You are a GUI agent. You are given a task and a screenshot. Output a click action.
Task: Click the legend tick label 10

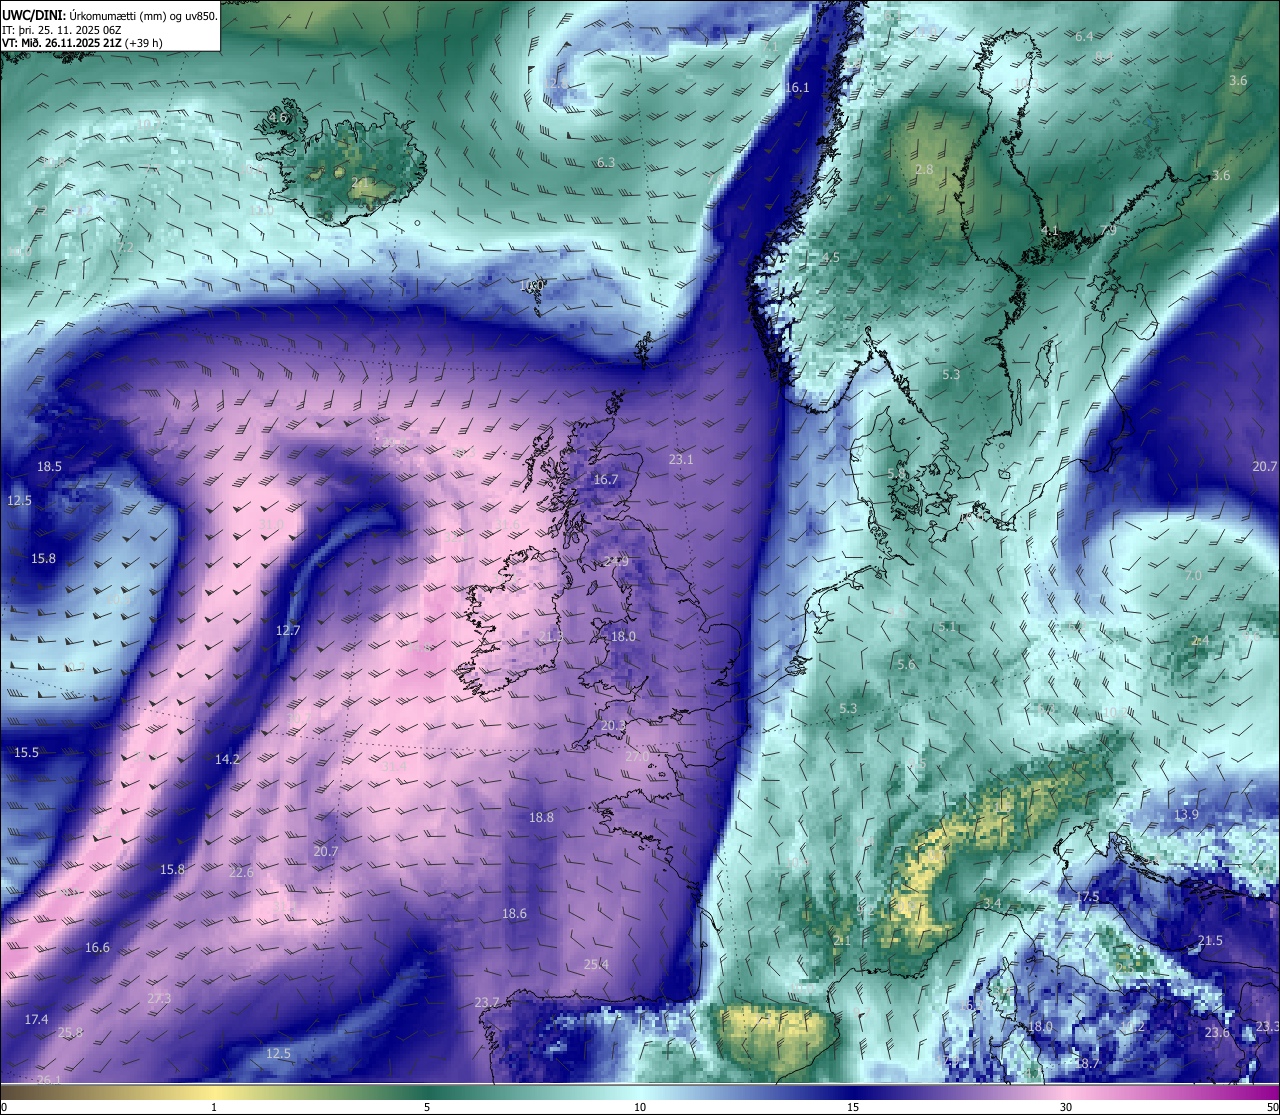pos(640,1107)
